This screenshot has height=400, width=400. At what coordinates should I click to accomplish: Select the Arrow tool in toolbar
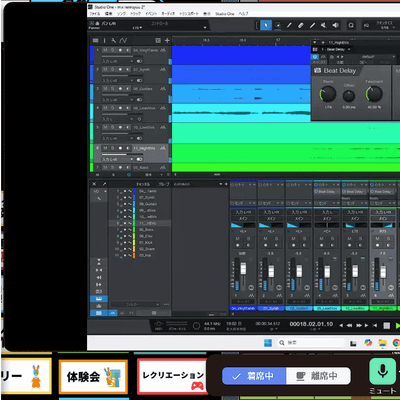266,25
